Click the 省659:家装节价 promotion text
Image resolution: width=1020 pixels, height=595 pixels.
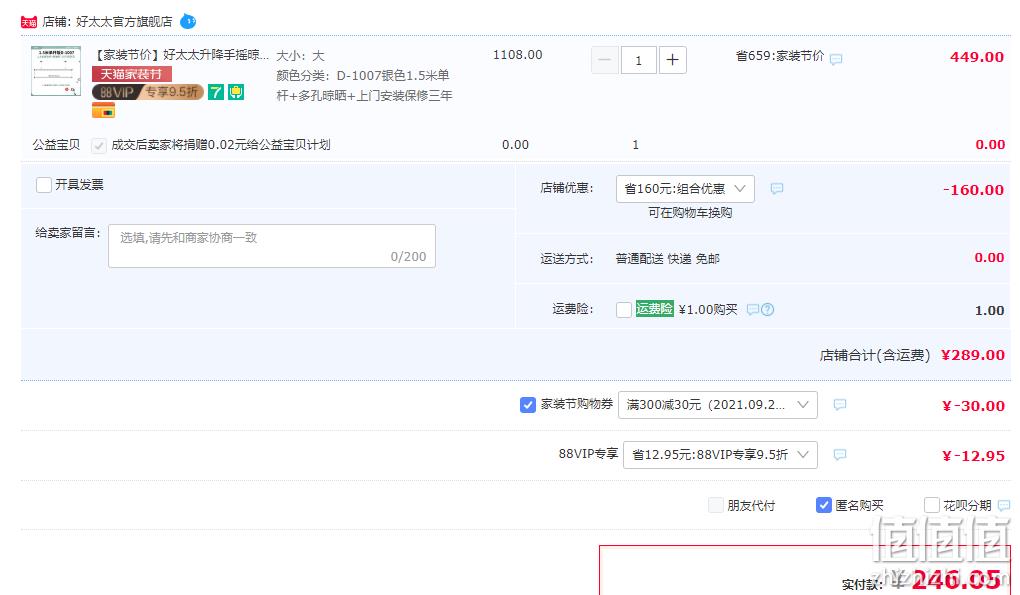[x=779, y=56]
